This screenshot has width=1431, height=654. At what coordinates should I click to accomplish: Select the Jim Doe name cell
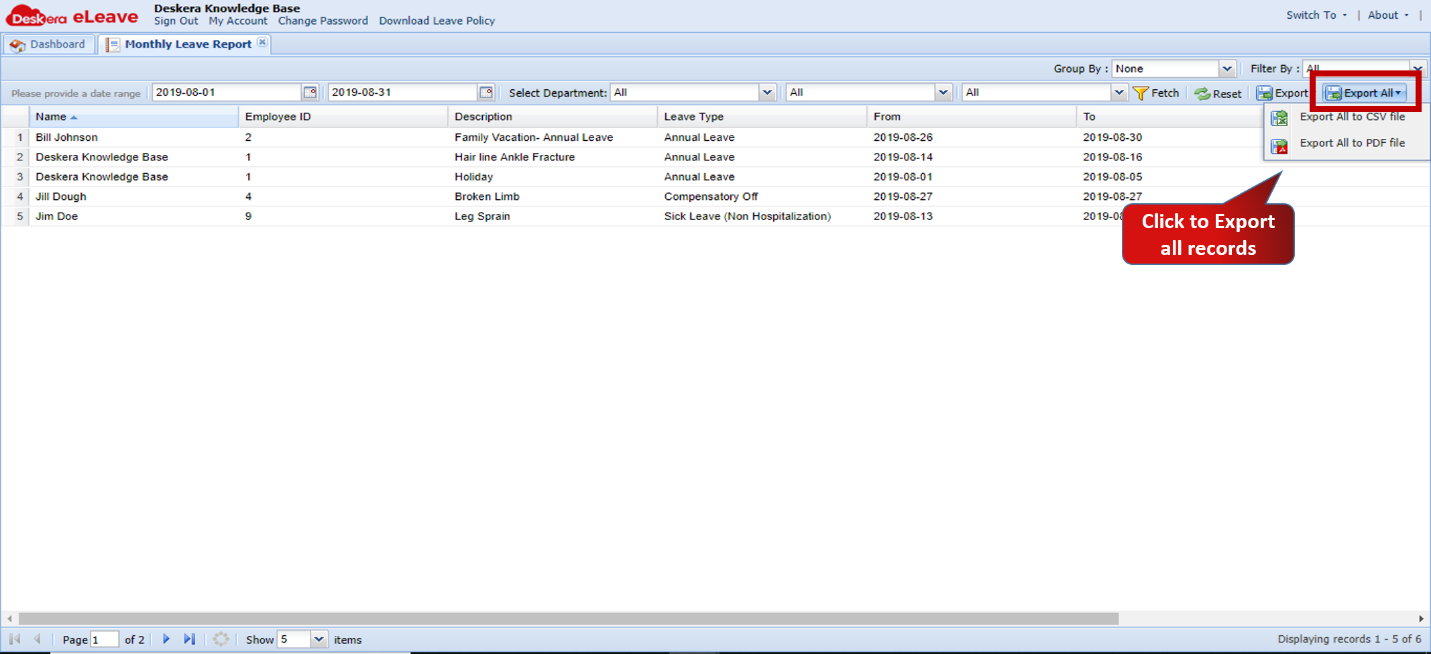pyautogui.click(x=57, y=216)
